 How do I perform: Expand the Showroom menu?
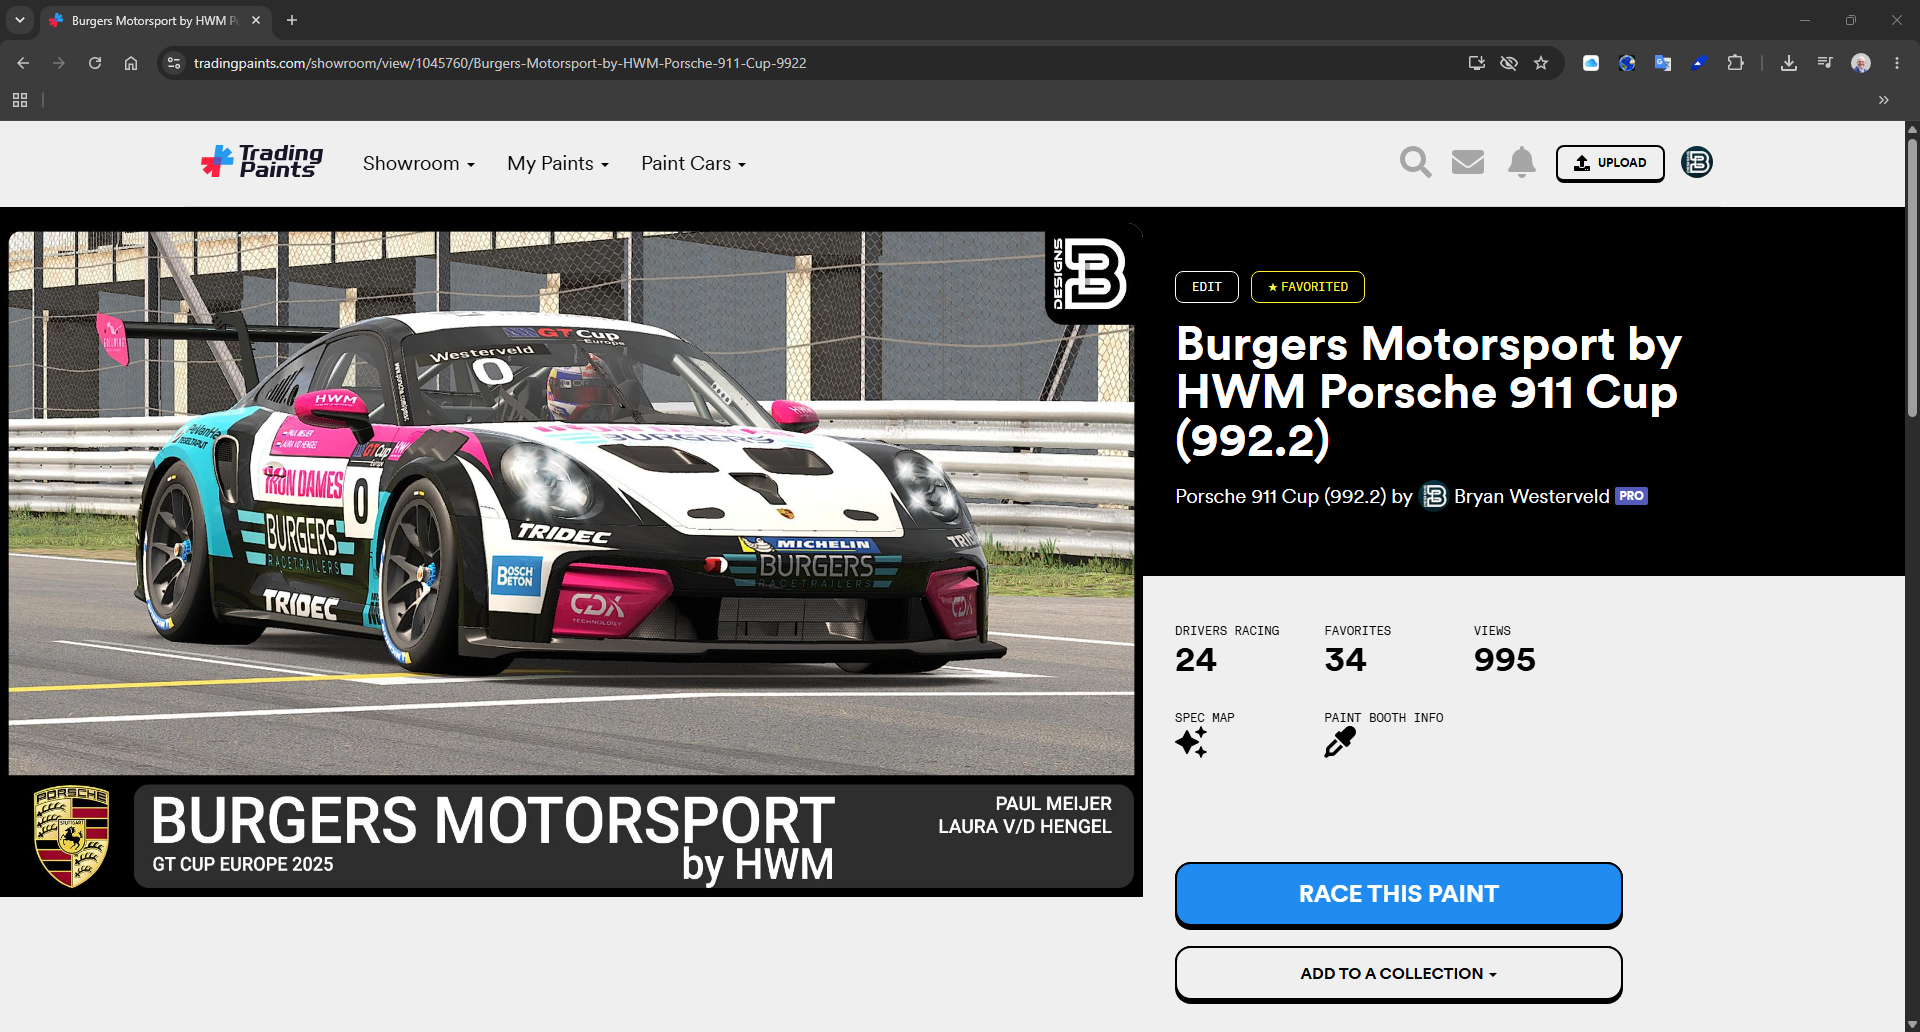(419, 163)
